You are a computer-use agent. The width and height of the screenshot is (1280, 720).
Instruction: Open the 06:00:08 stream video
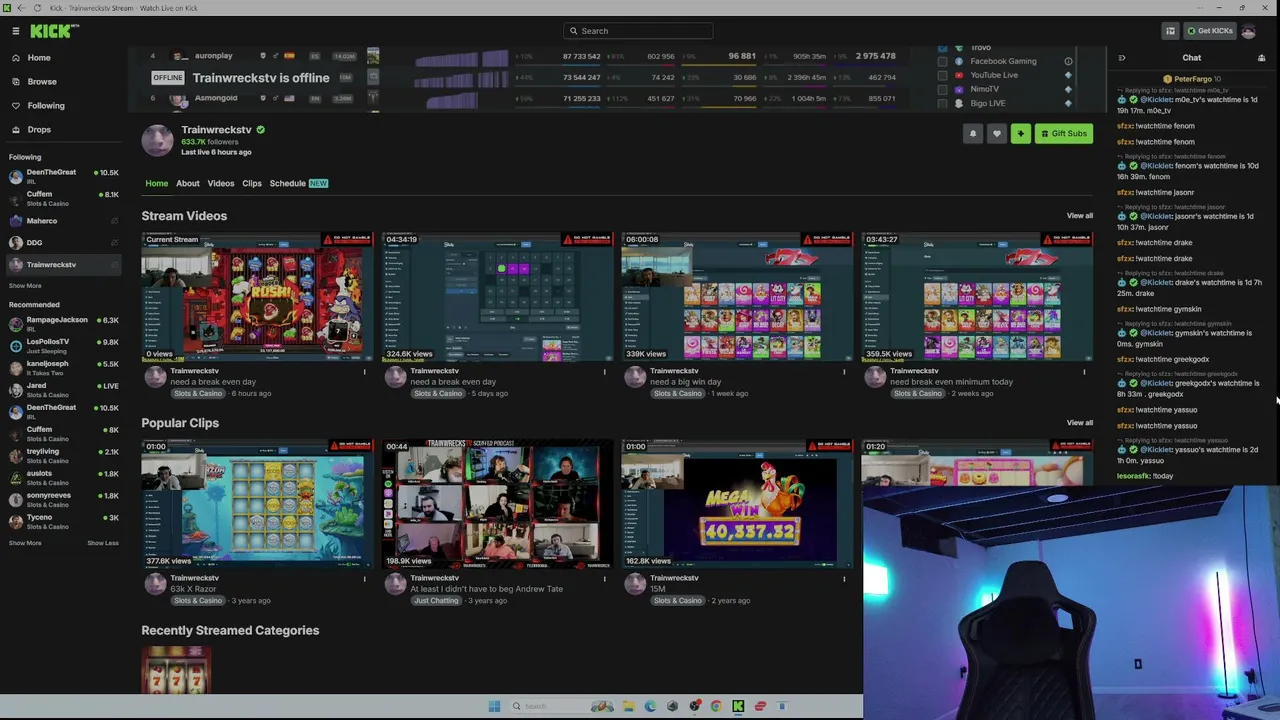[737, 297]
